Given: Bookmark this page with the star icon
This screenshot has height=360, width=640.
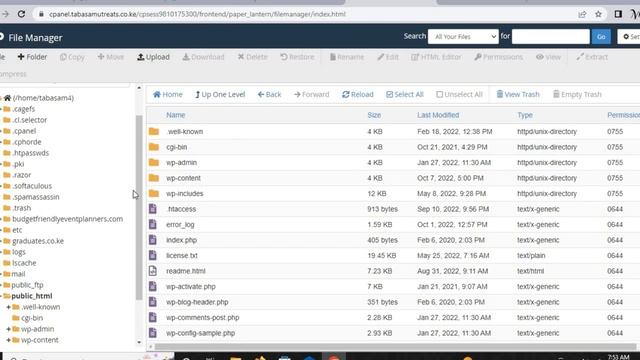Looking at the screenshot, I should [x=598, y=14].
